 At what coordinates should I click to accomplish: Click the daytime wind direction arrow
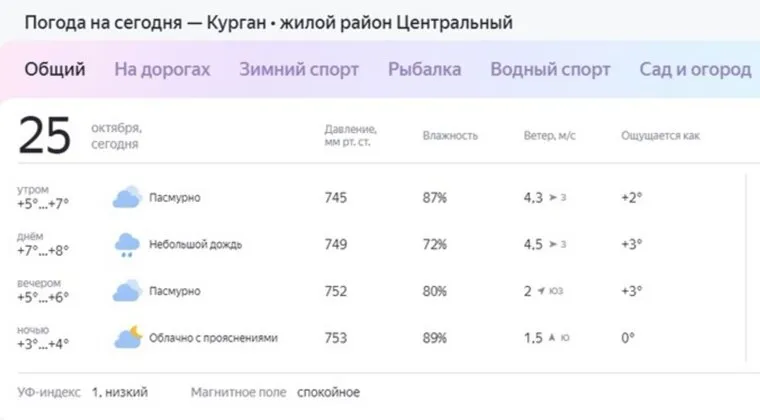[553, 244]
